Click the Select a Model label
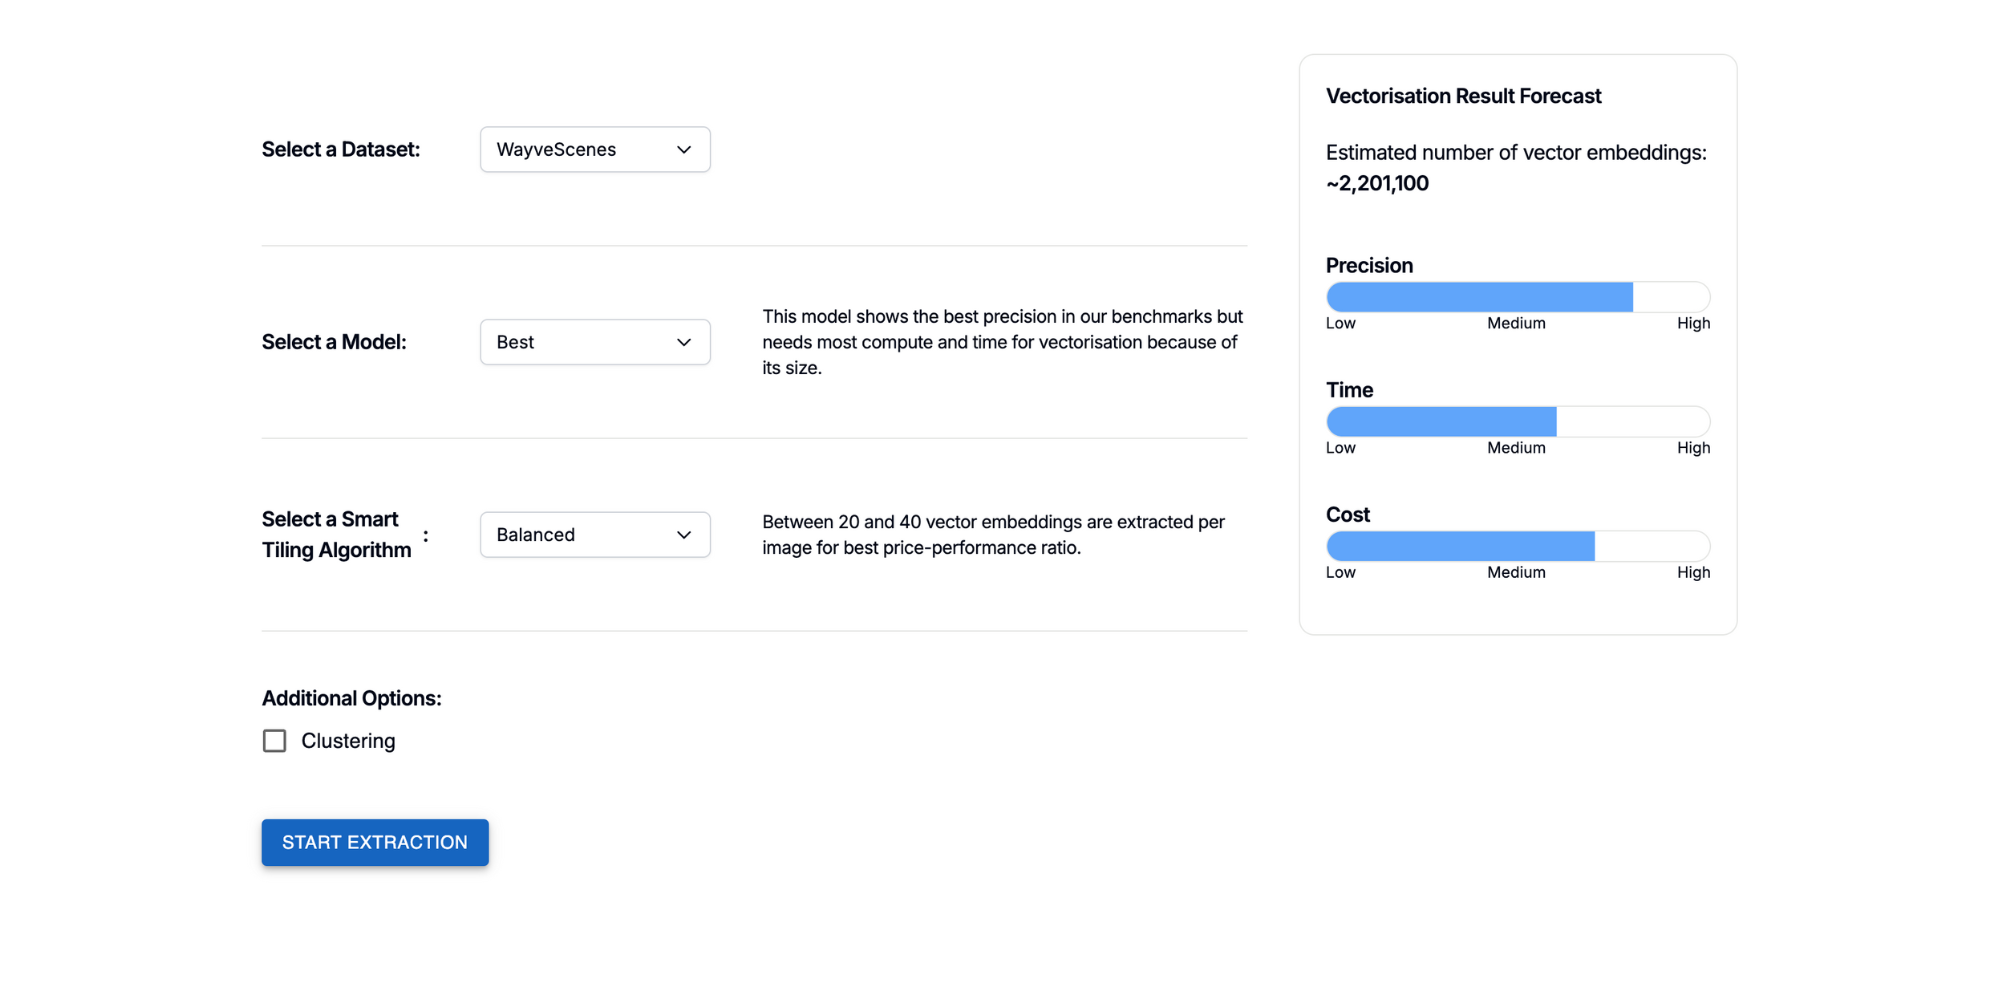Viewport: 2000px width, 1000px height. [x=334, y=343]
